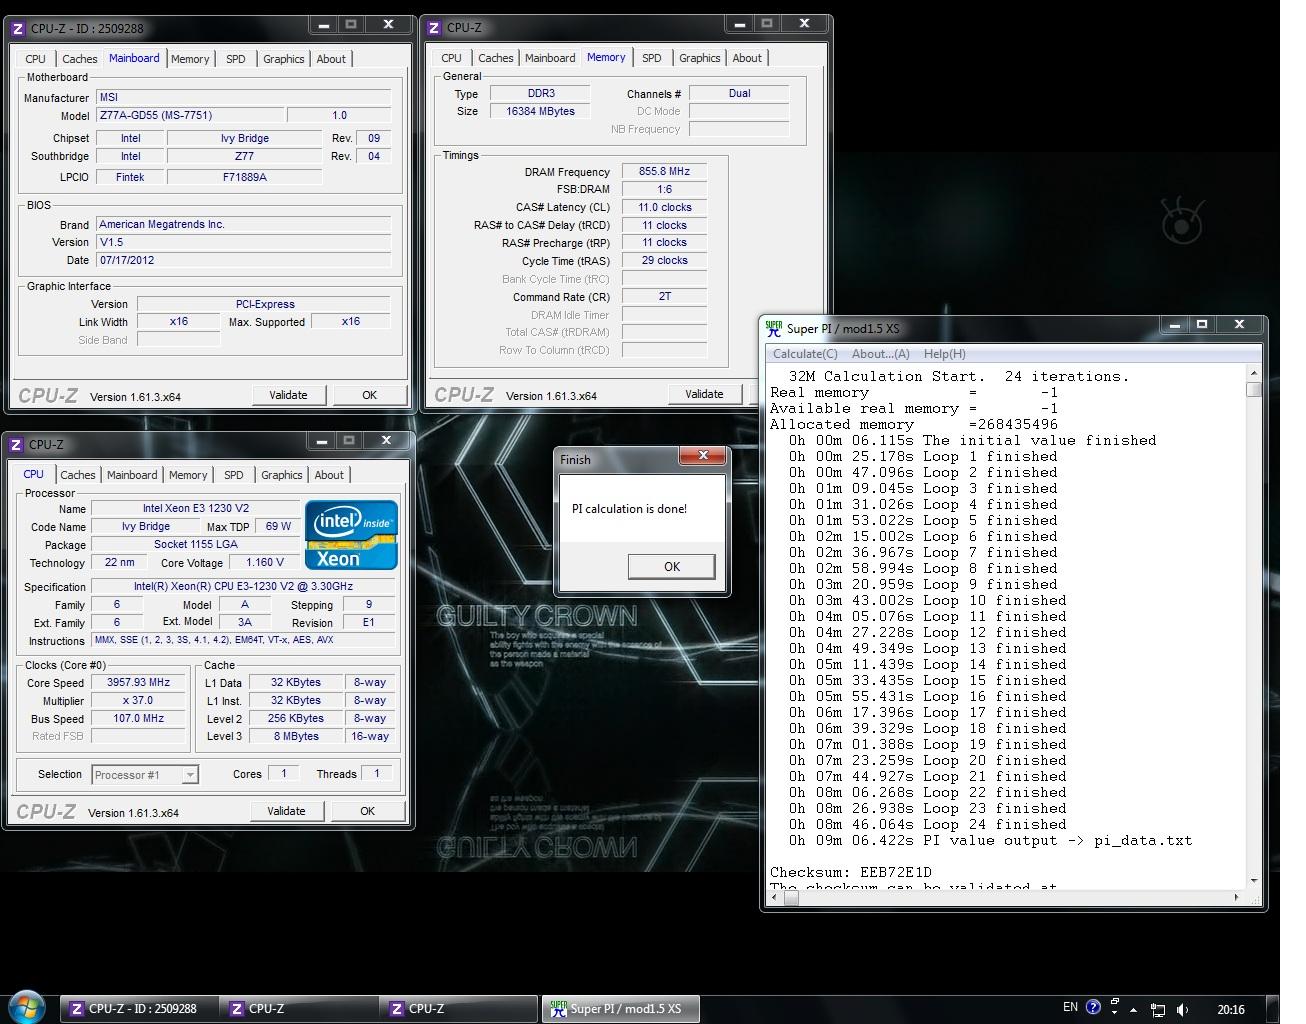Minimize the CPU-Z CPU window with Xeon info
This screenshot has height=1024, width=1306.
(321, 441)
